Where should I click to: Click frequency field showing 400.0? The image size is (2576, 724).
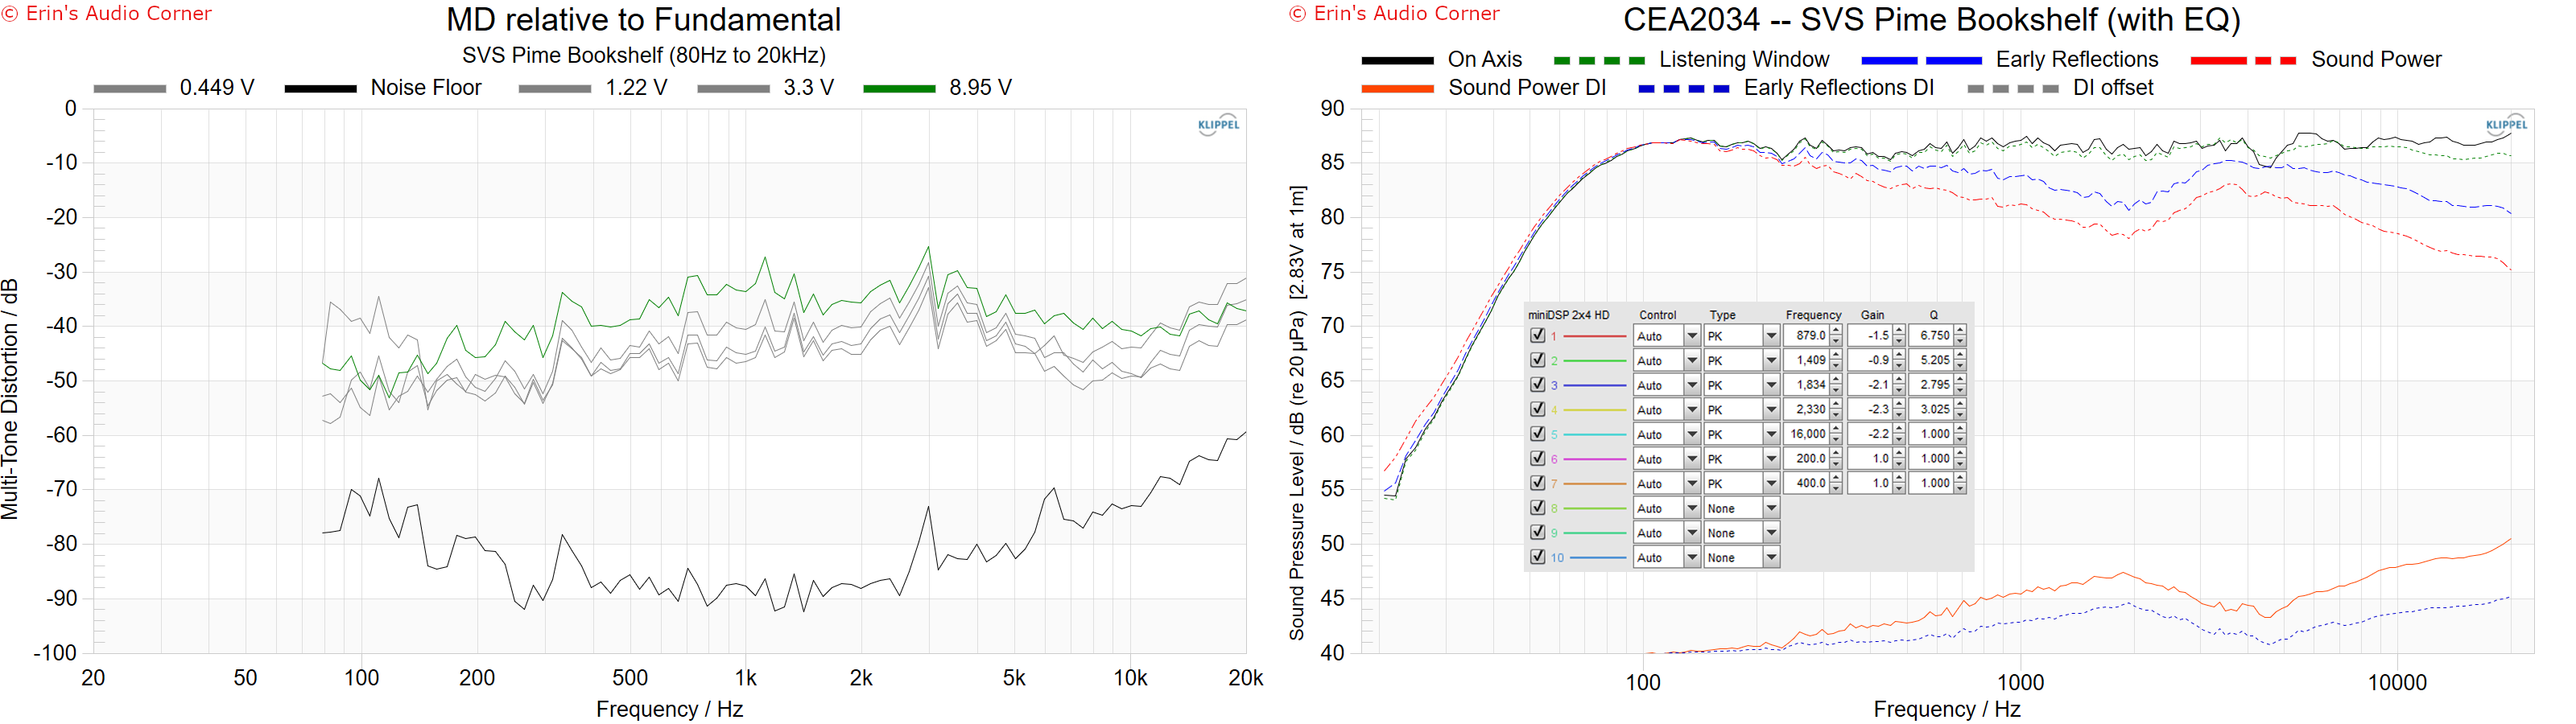[x=1807, y=483]
